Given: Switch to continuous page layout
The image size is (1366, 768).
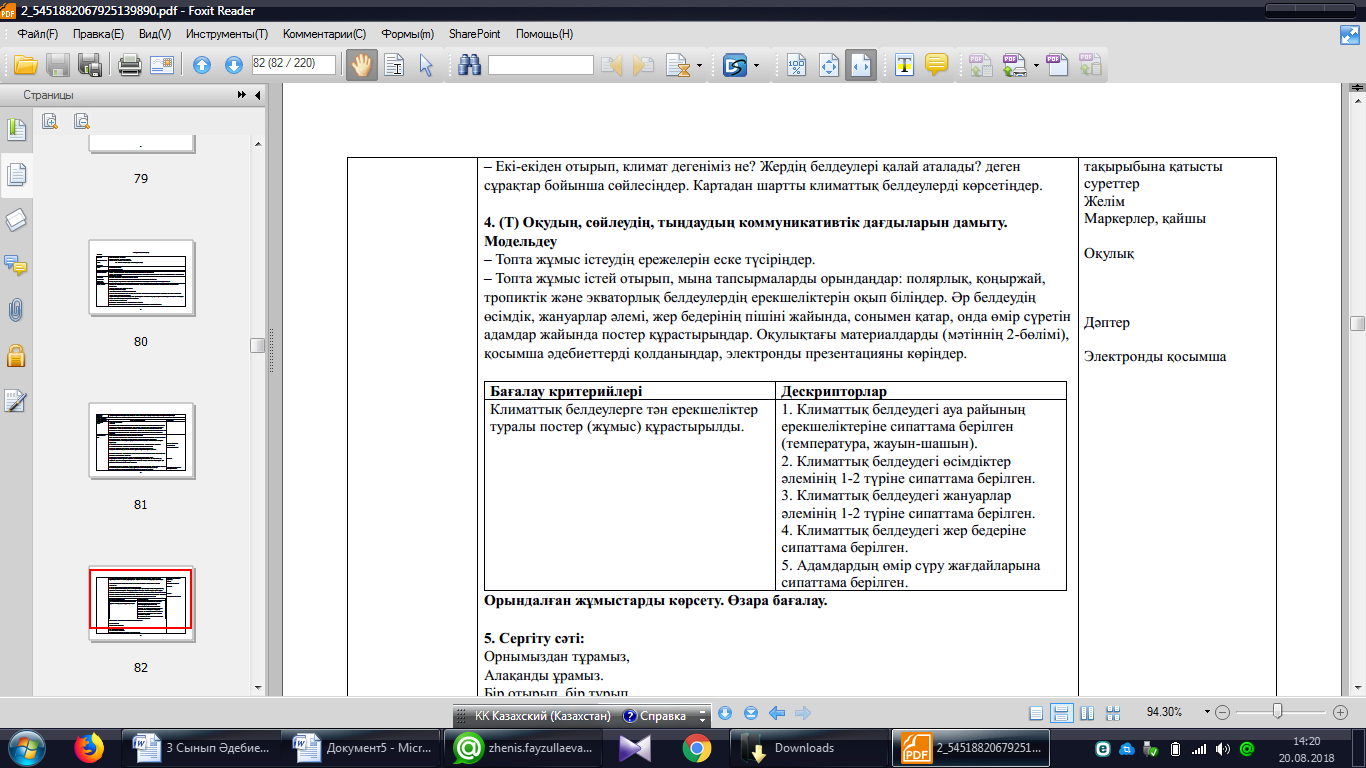Looking at the screenshot, I should pyautogui.click(x=1062, y=713).
